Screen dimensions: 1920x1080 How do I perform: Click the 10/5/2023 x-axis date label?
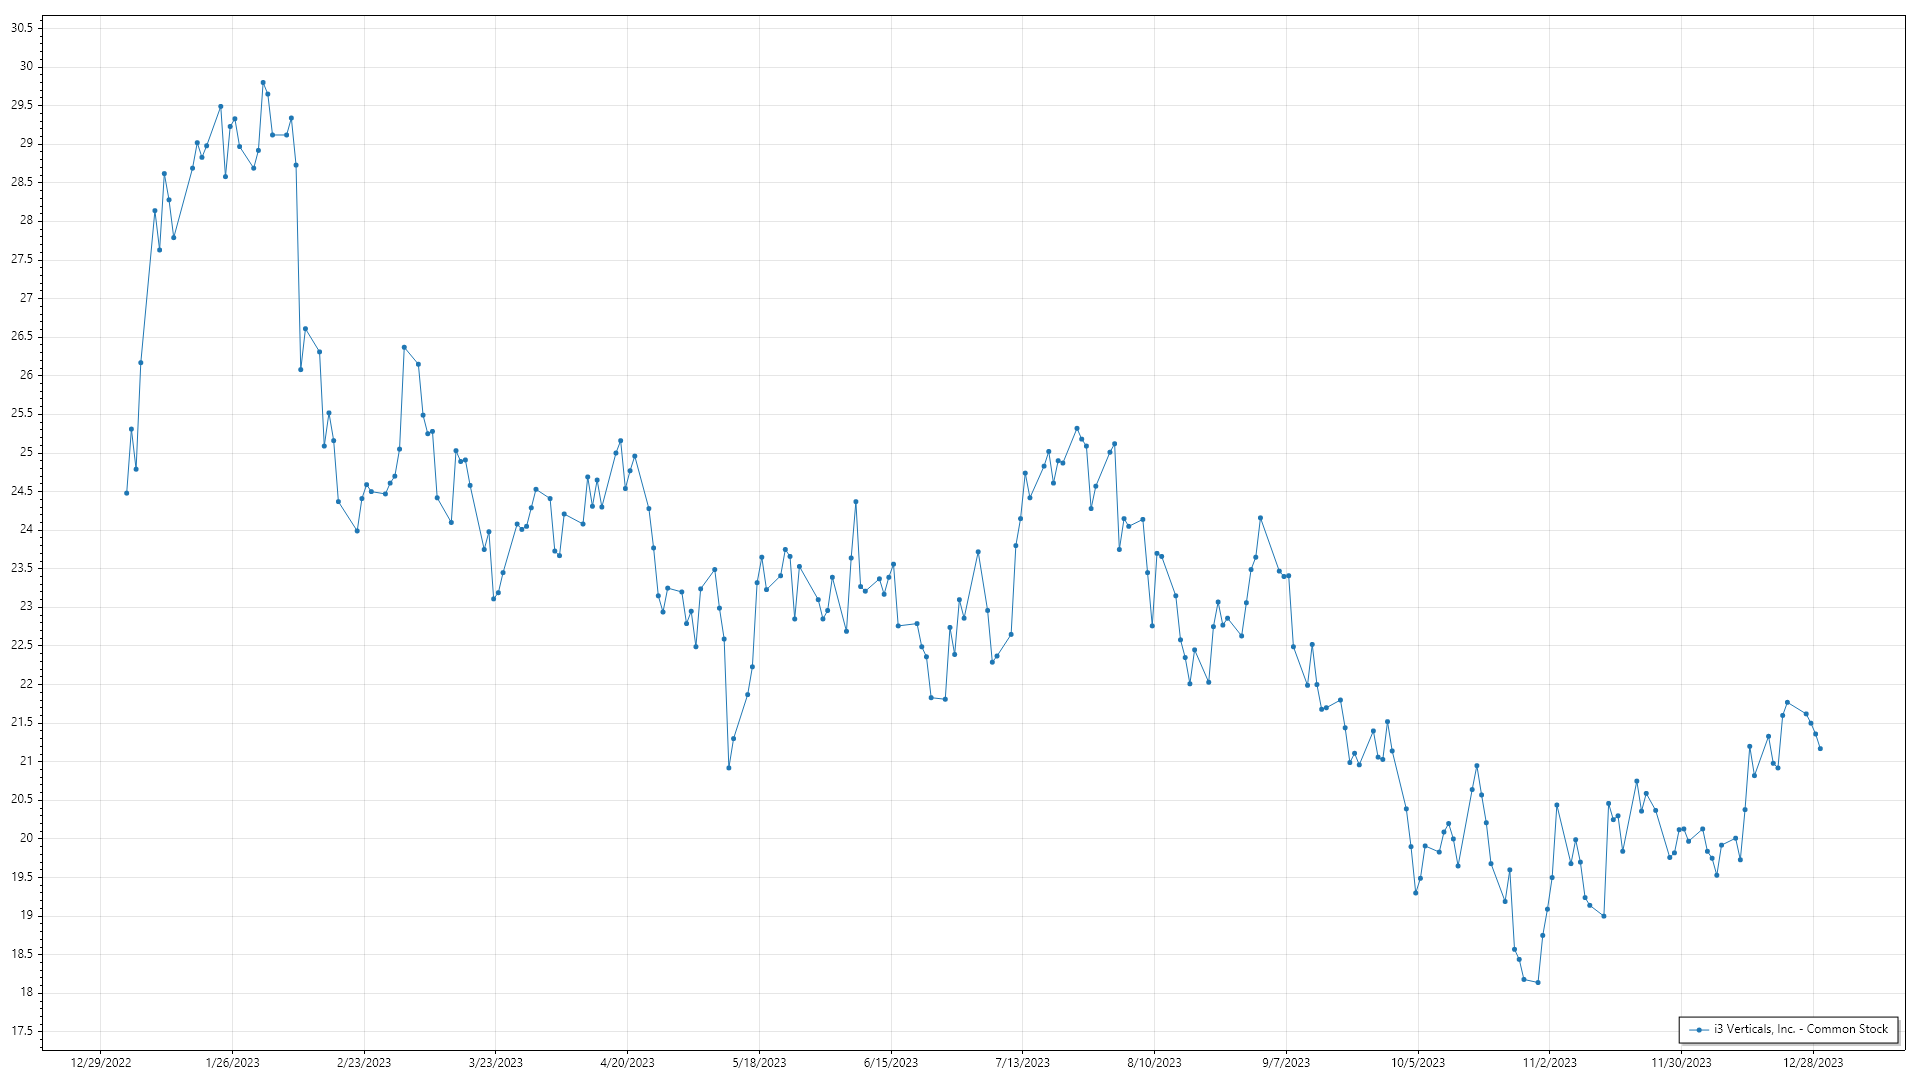tap(1417, 1063)
